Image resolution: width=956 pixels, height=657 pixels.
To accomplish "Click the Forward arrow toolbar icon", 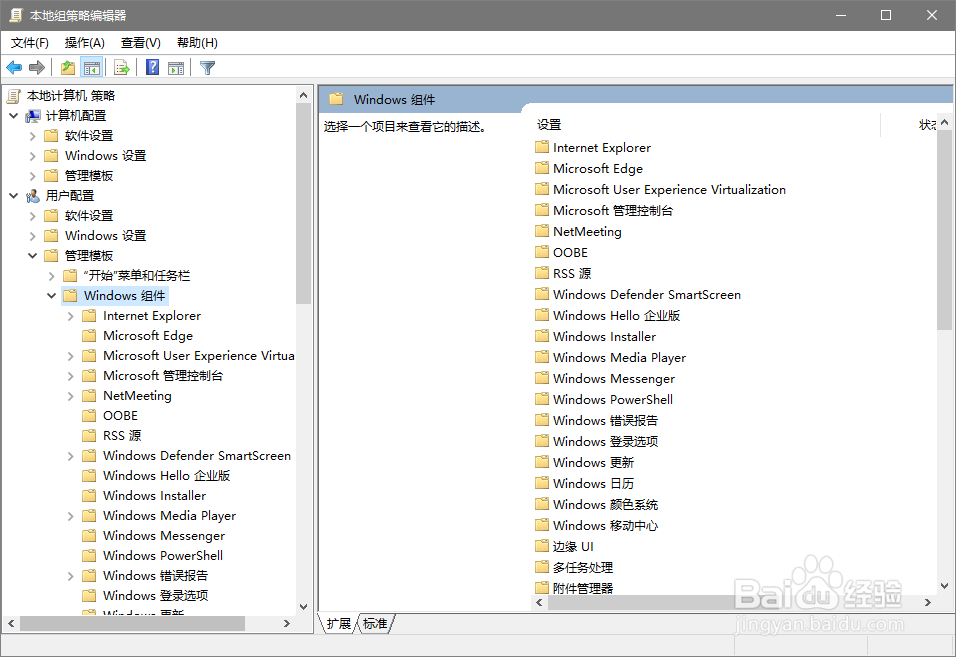I will [x=37, y=68].
